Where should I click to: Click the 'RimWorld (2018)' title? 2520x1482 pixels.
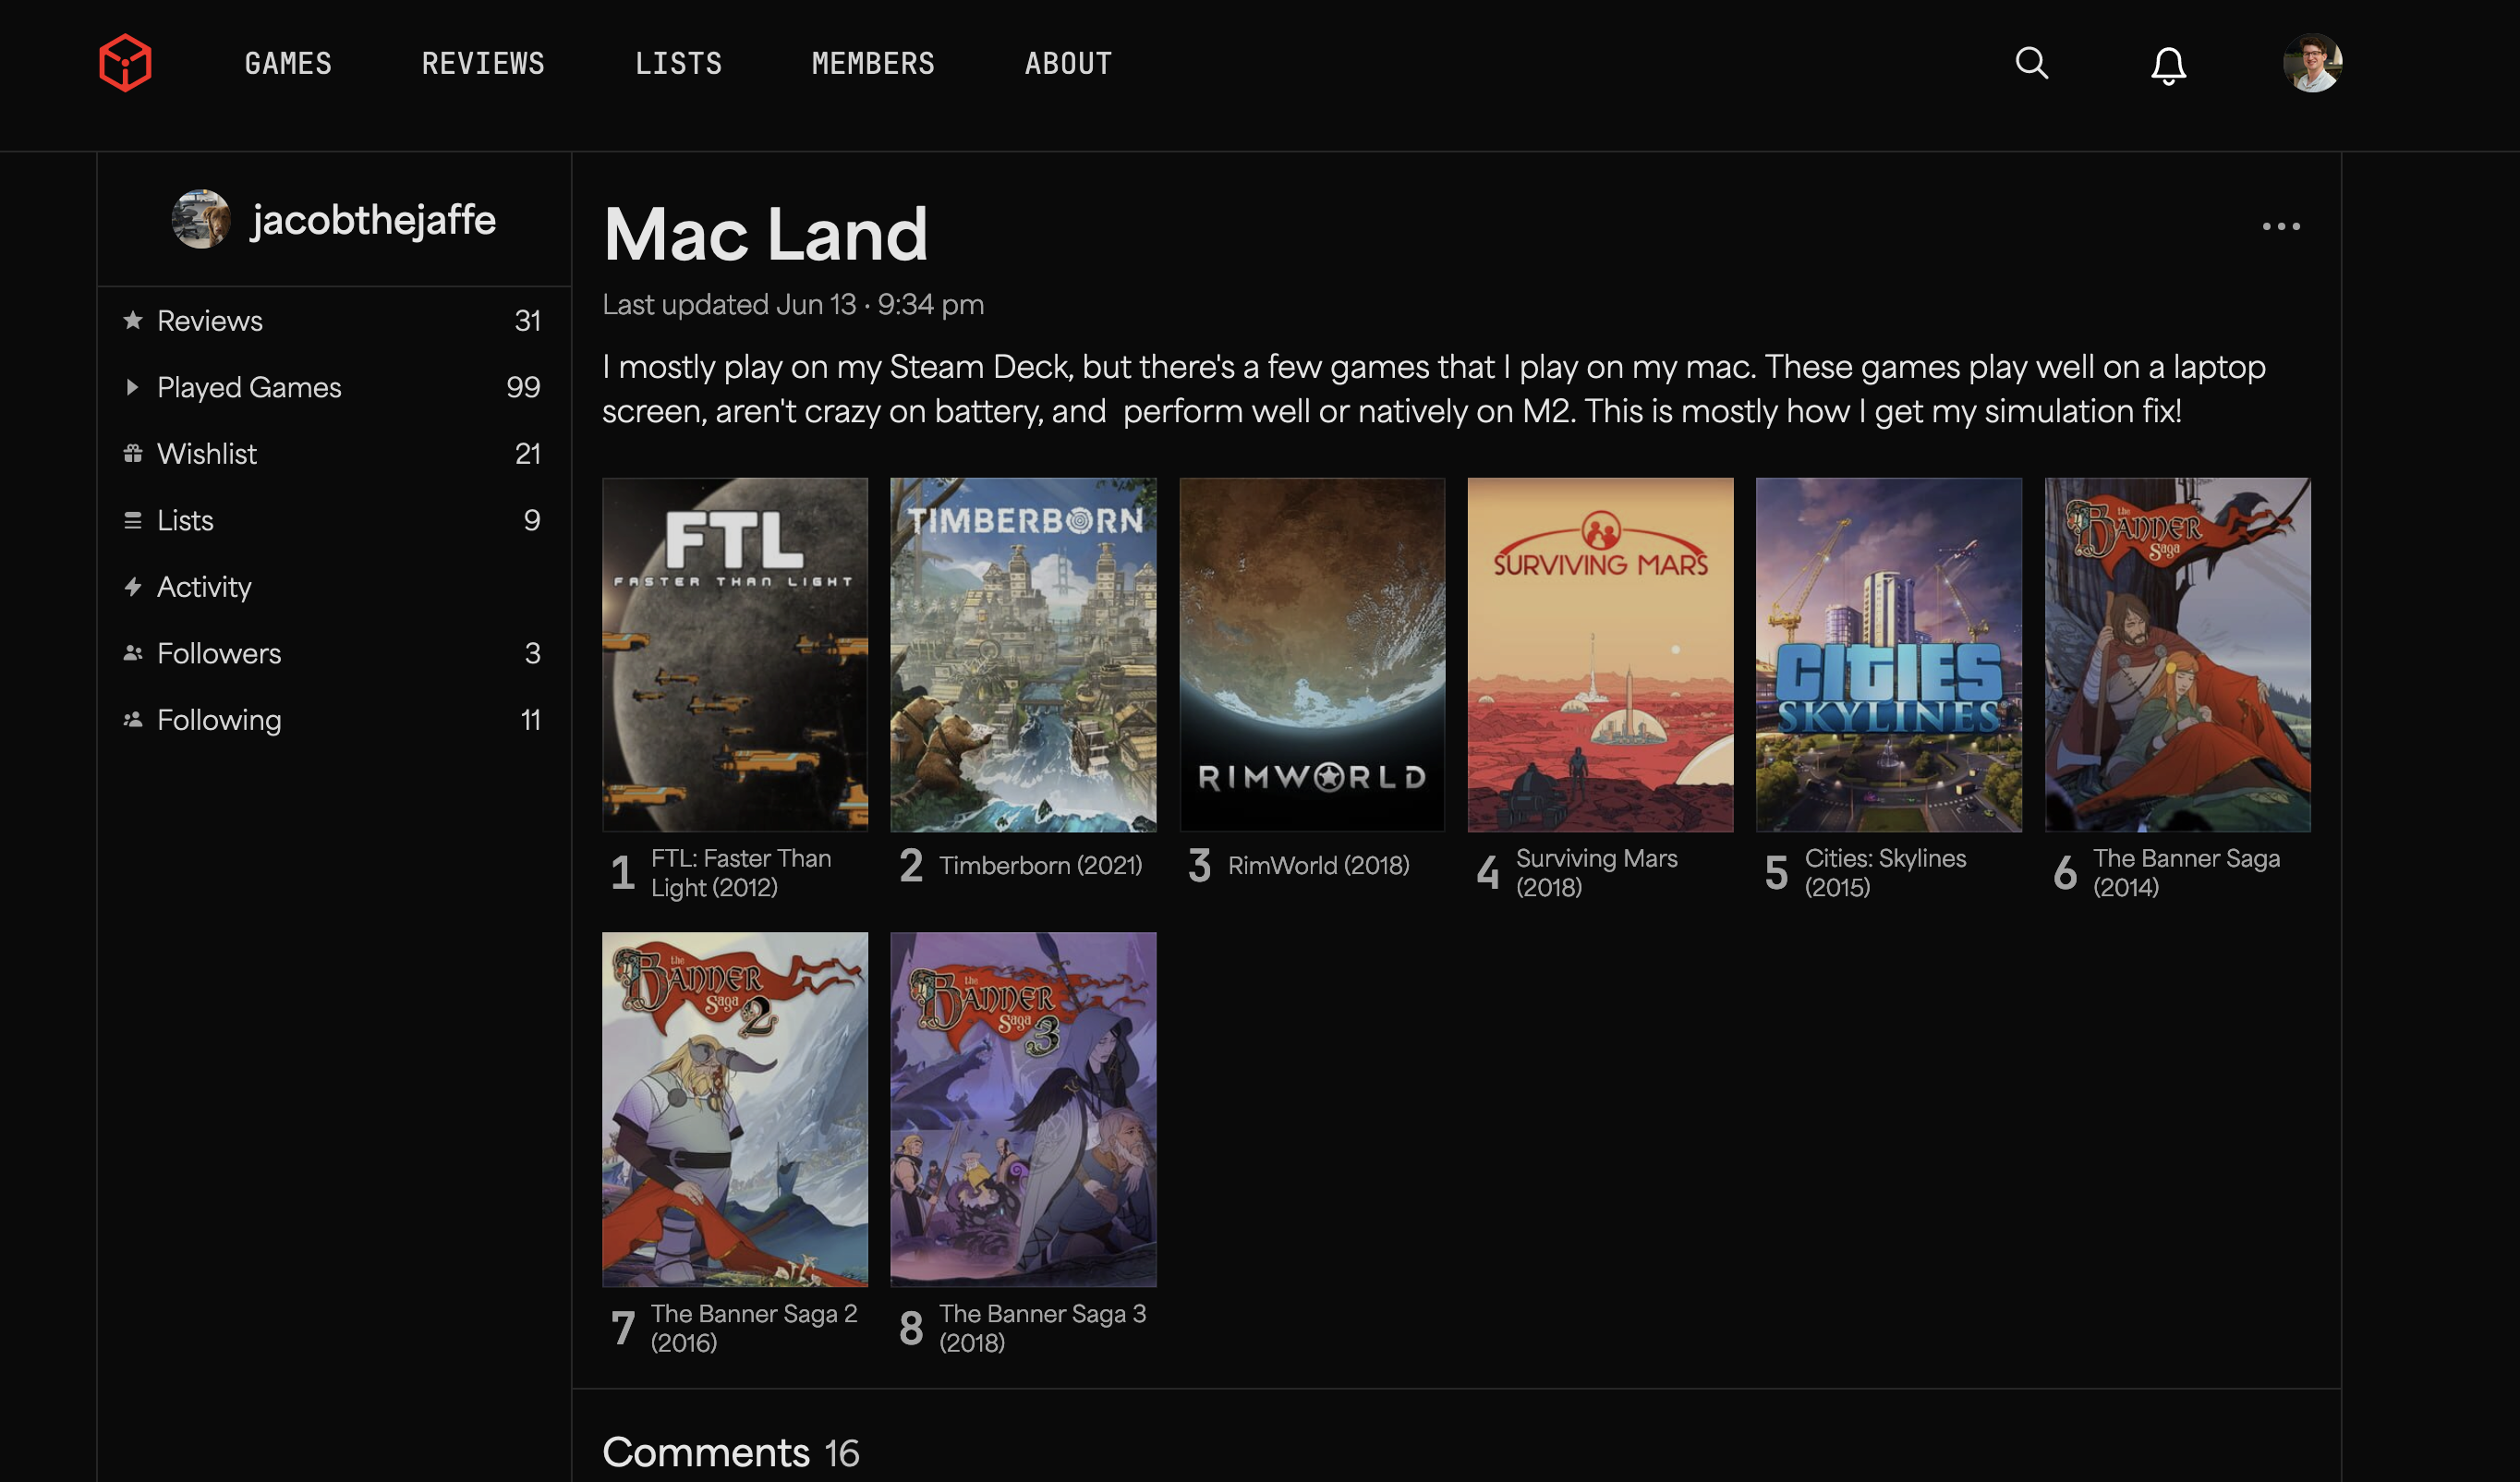click(1318, 865)
